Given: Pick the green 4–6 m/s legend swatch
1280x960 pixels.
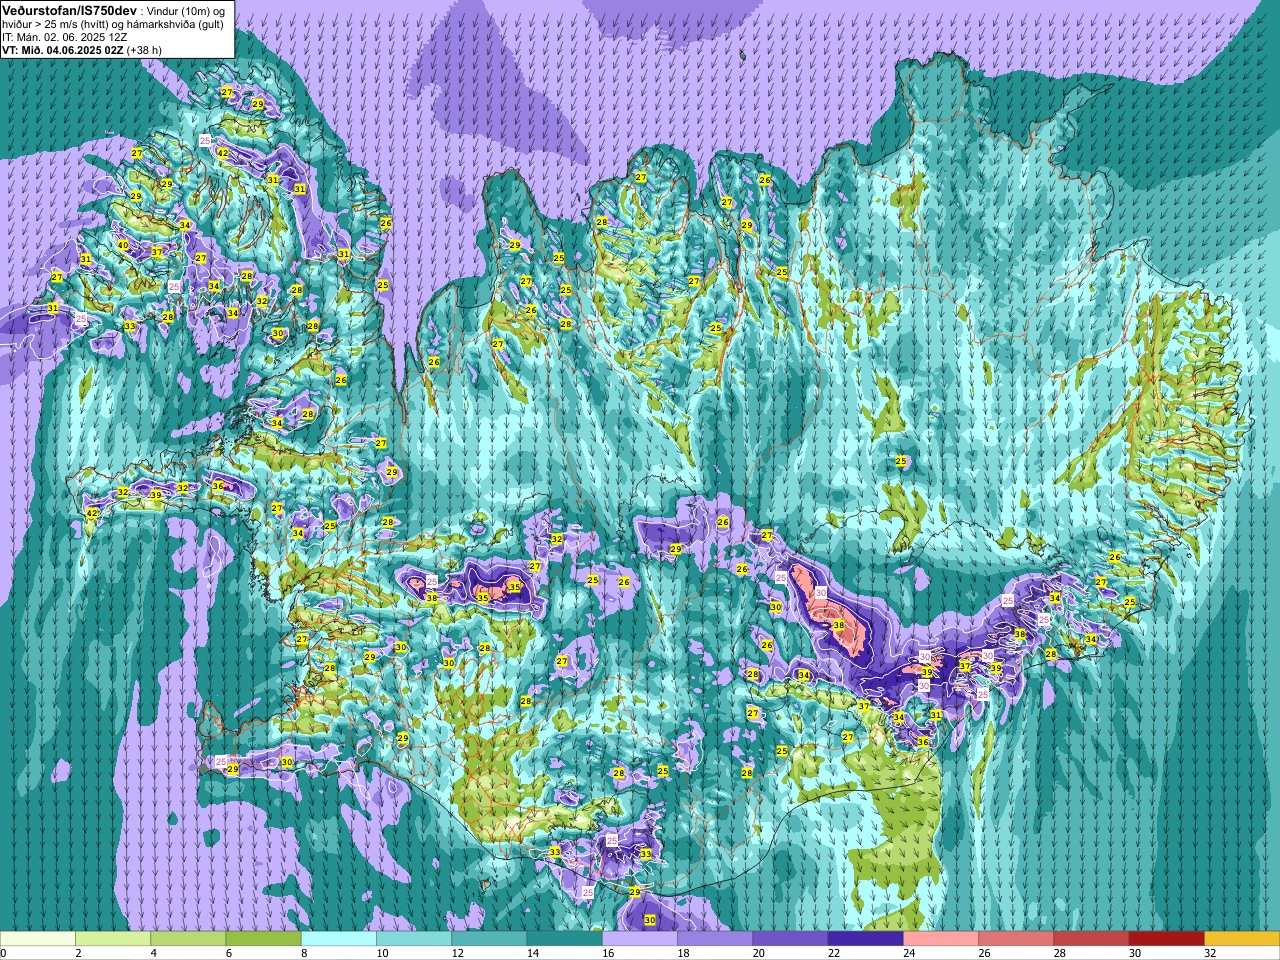Looking at the screenshot, I should [188, 940].
